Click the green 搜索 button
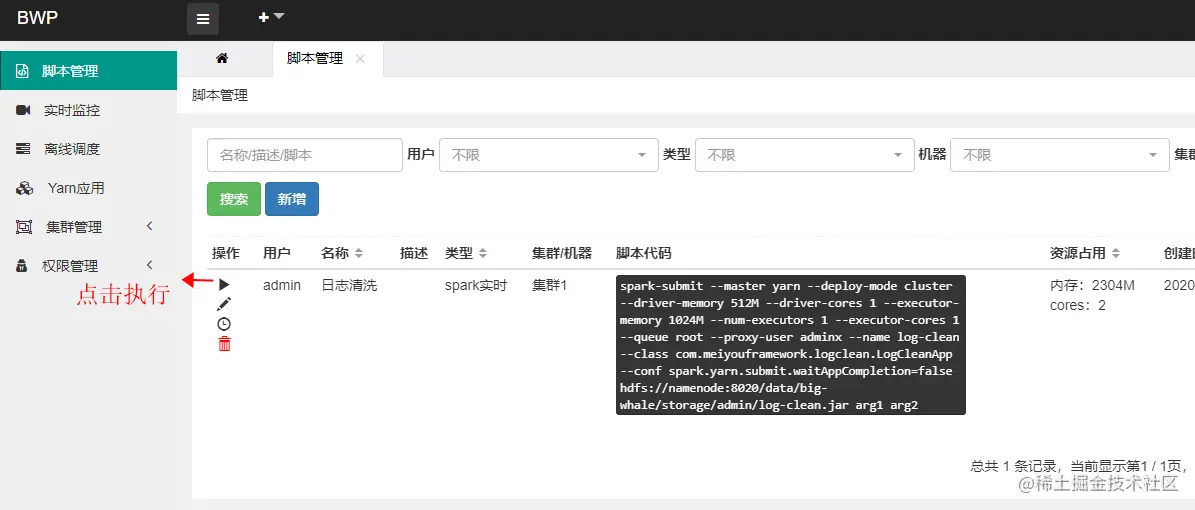The width and height of the screenshot is (1195, 510). pos(234,199)
